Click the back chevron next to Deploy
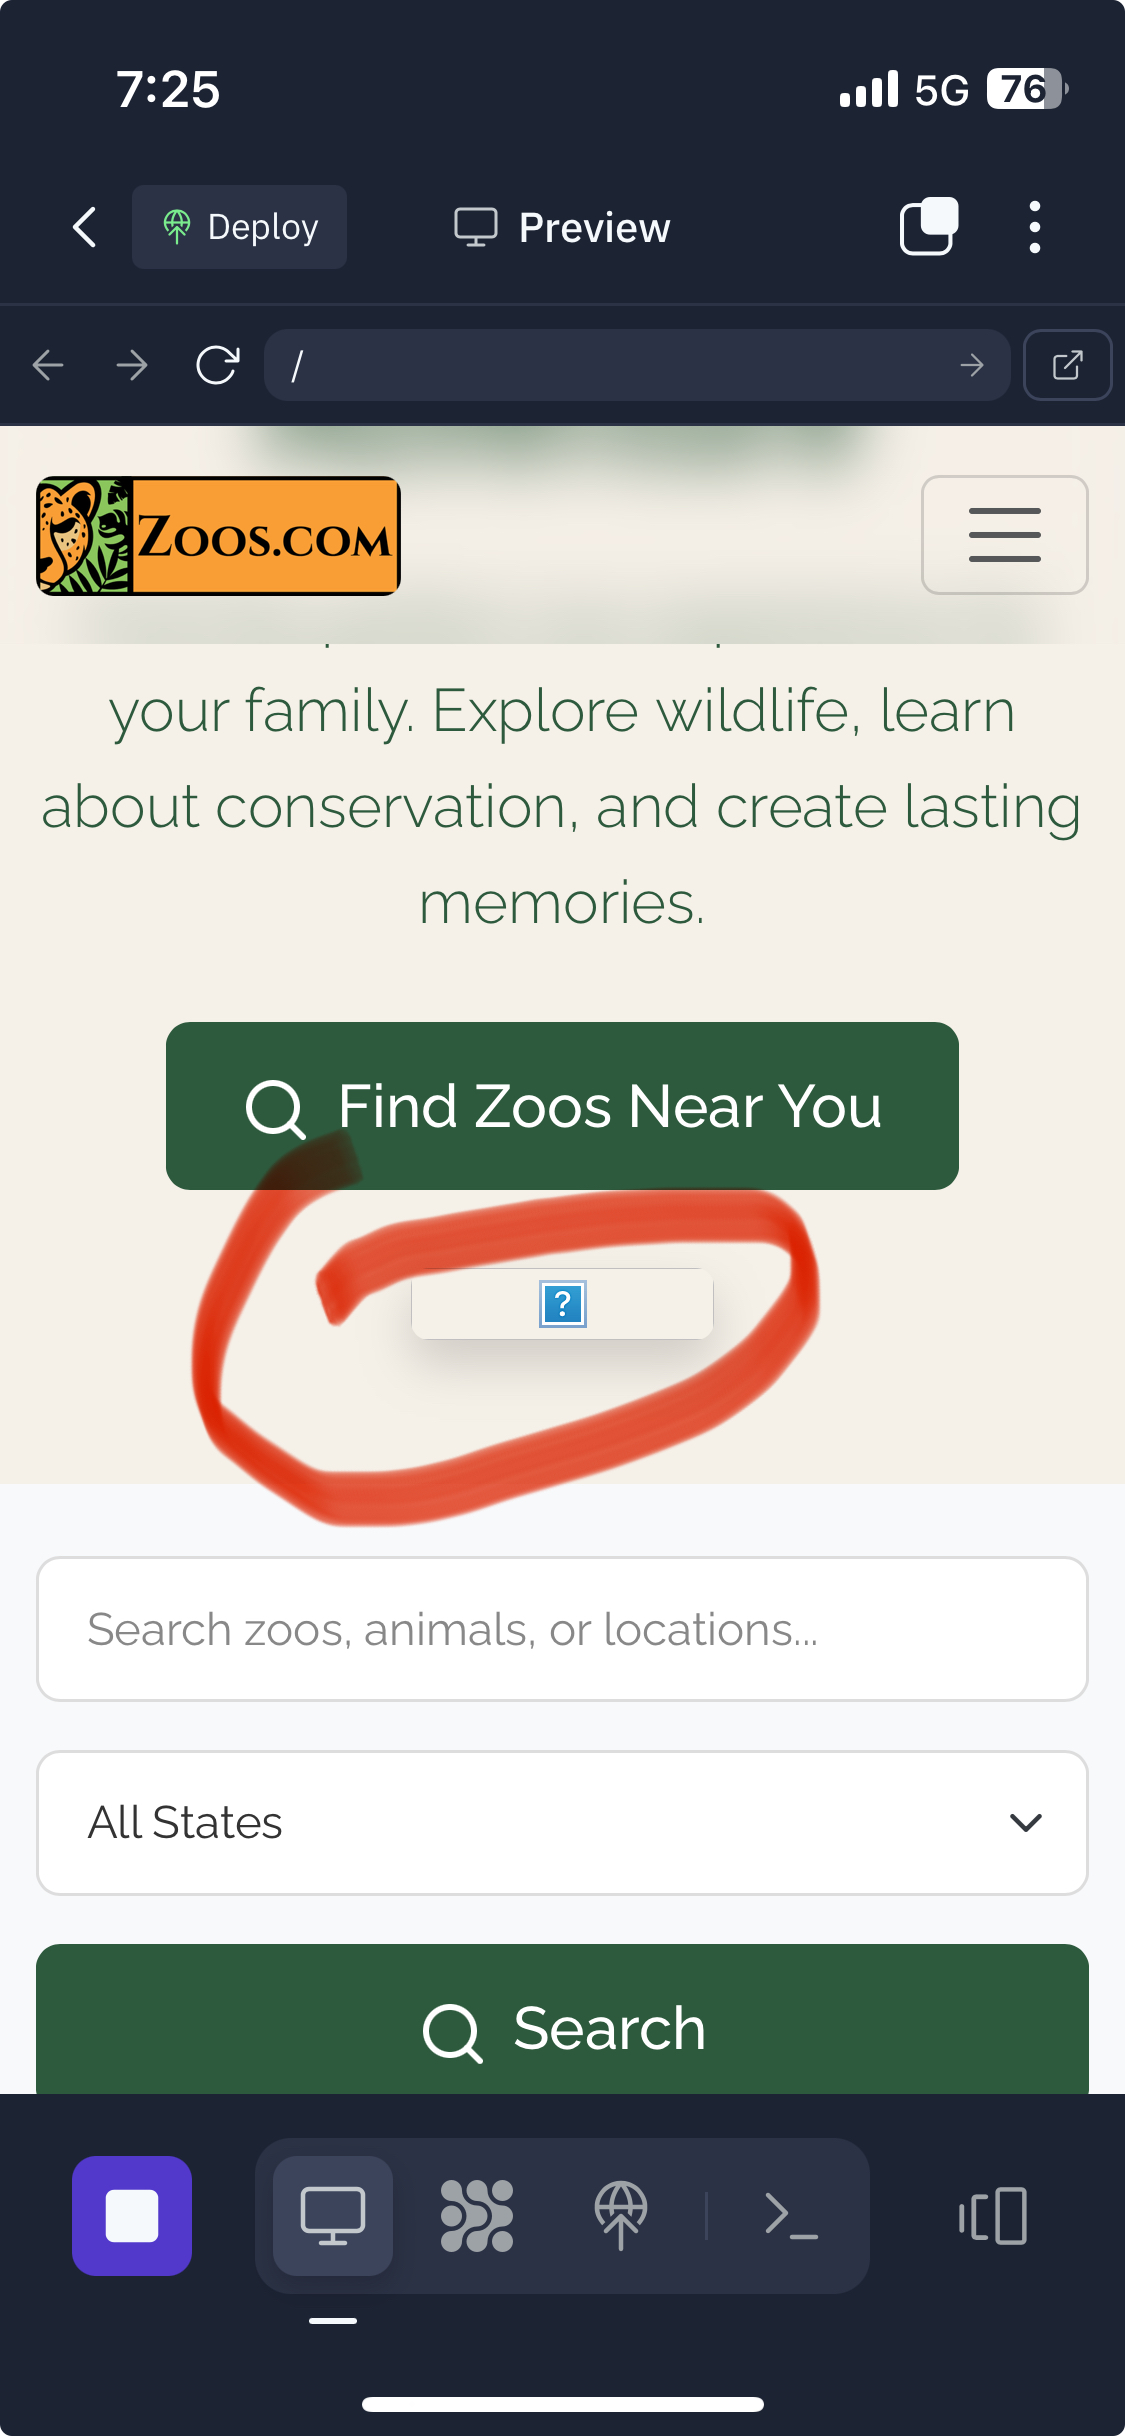Screen dimensions: 1125x2436 (x=83, y=226)
